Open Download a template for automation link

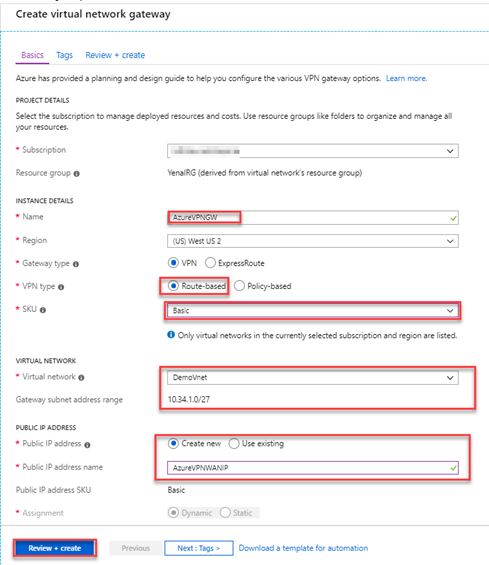[303, 548]
